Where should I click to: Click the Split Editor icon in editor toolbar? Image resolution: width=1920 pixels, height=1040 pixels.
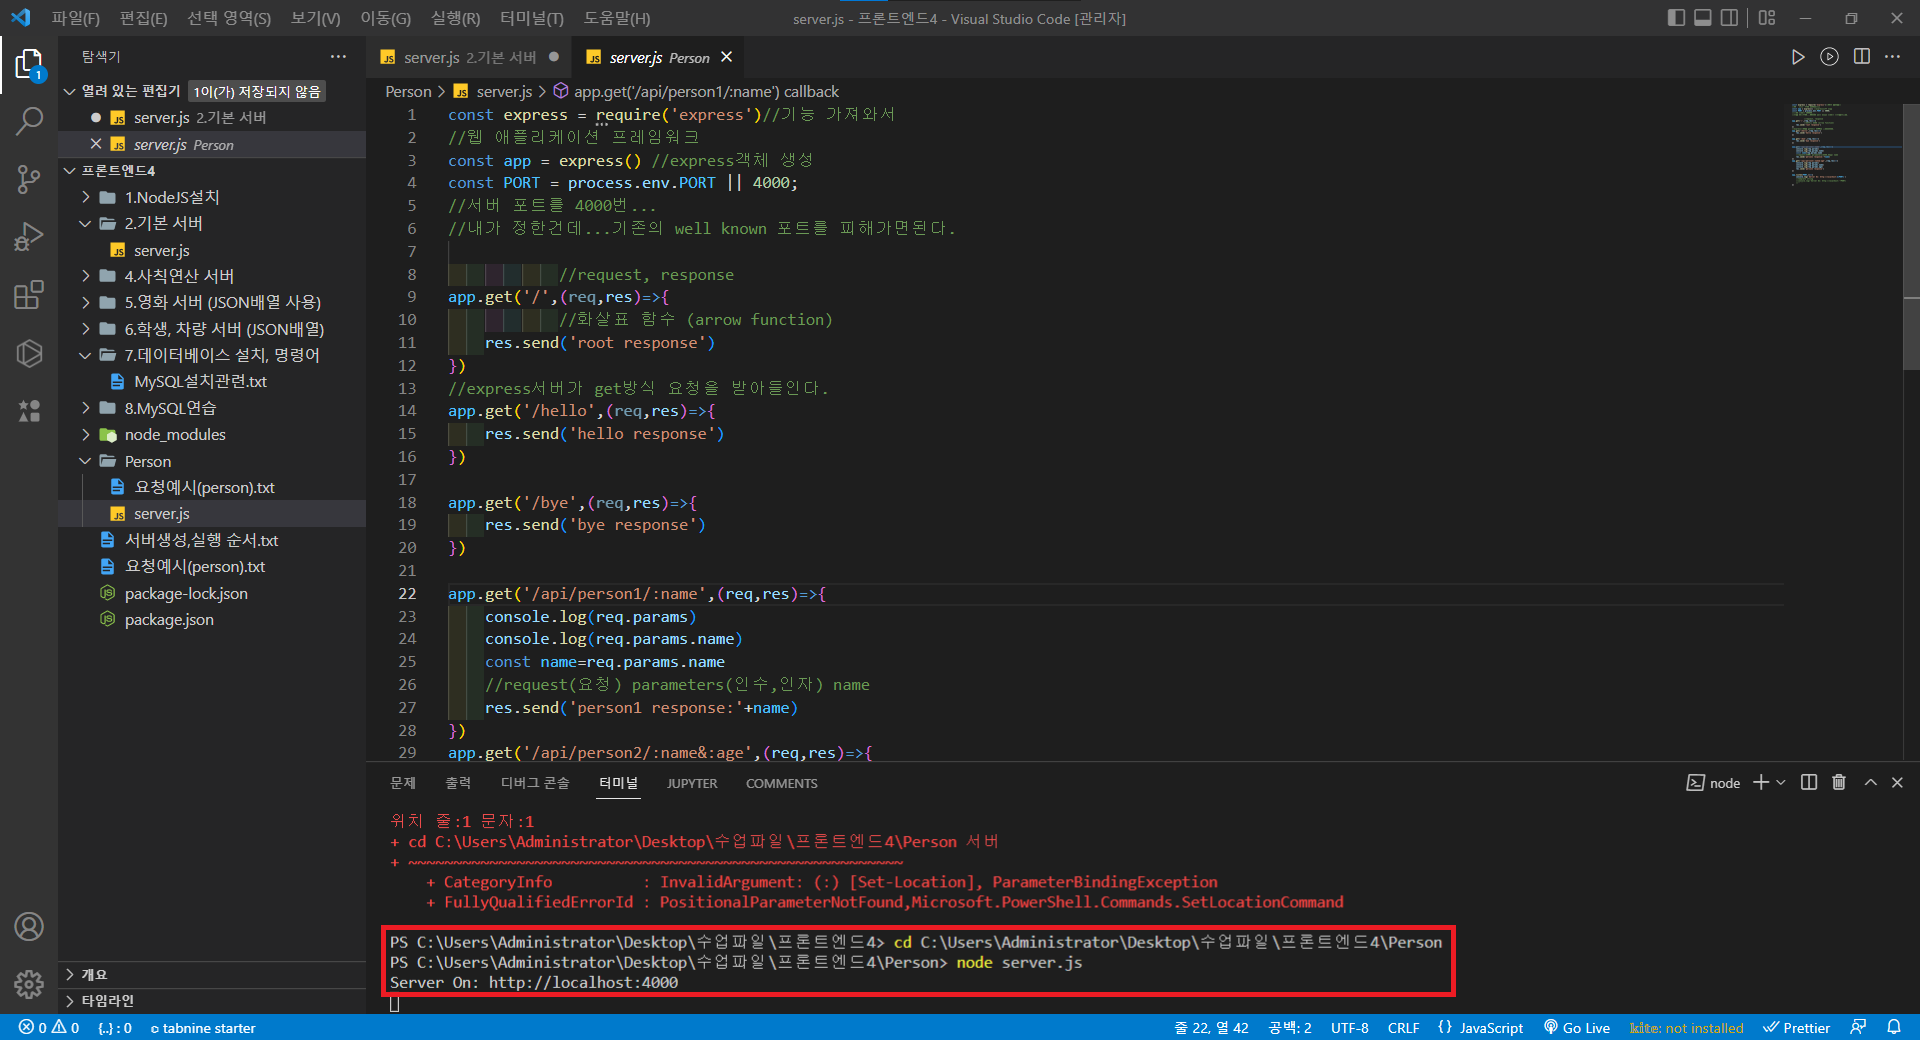coord(1861,57)
